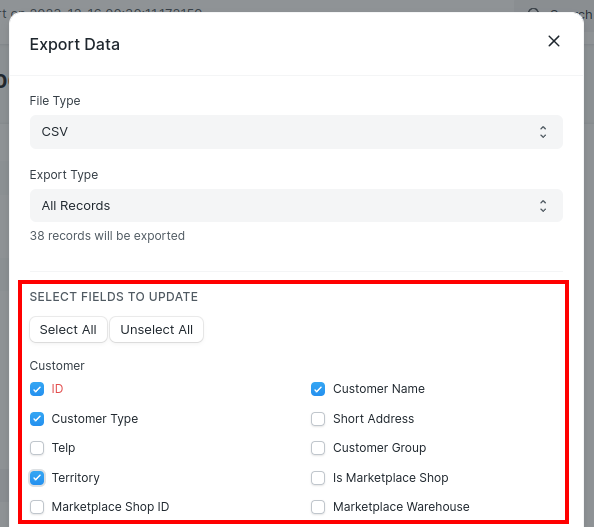Open the File Type CSV dropdown
Viewport: 594px width, 527px height.
pyautogui.click(x=296, y=132)
